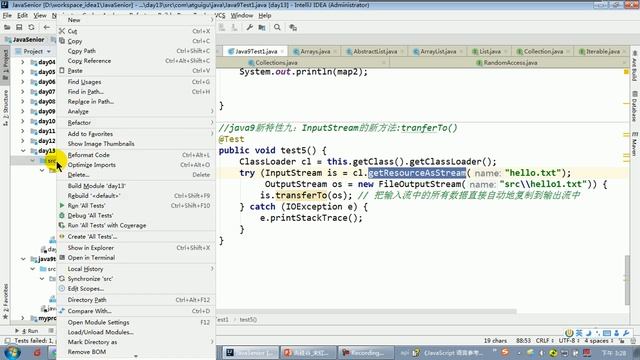Expand the day04 module node
This screenshot has width=640, height=360.
(23, 62)
